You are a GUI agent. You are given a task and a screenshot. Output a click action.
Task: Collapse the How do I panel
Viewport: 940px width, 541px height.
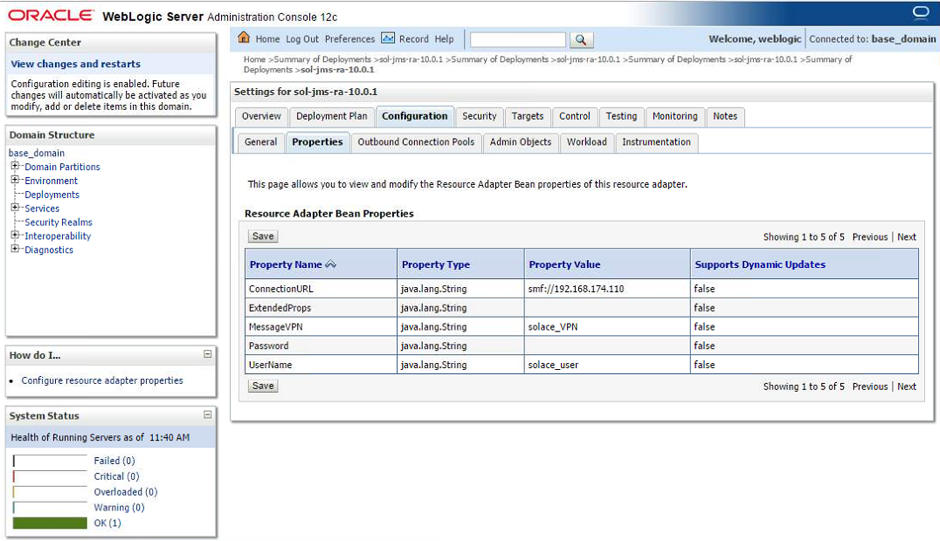(207, 354)
